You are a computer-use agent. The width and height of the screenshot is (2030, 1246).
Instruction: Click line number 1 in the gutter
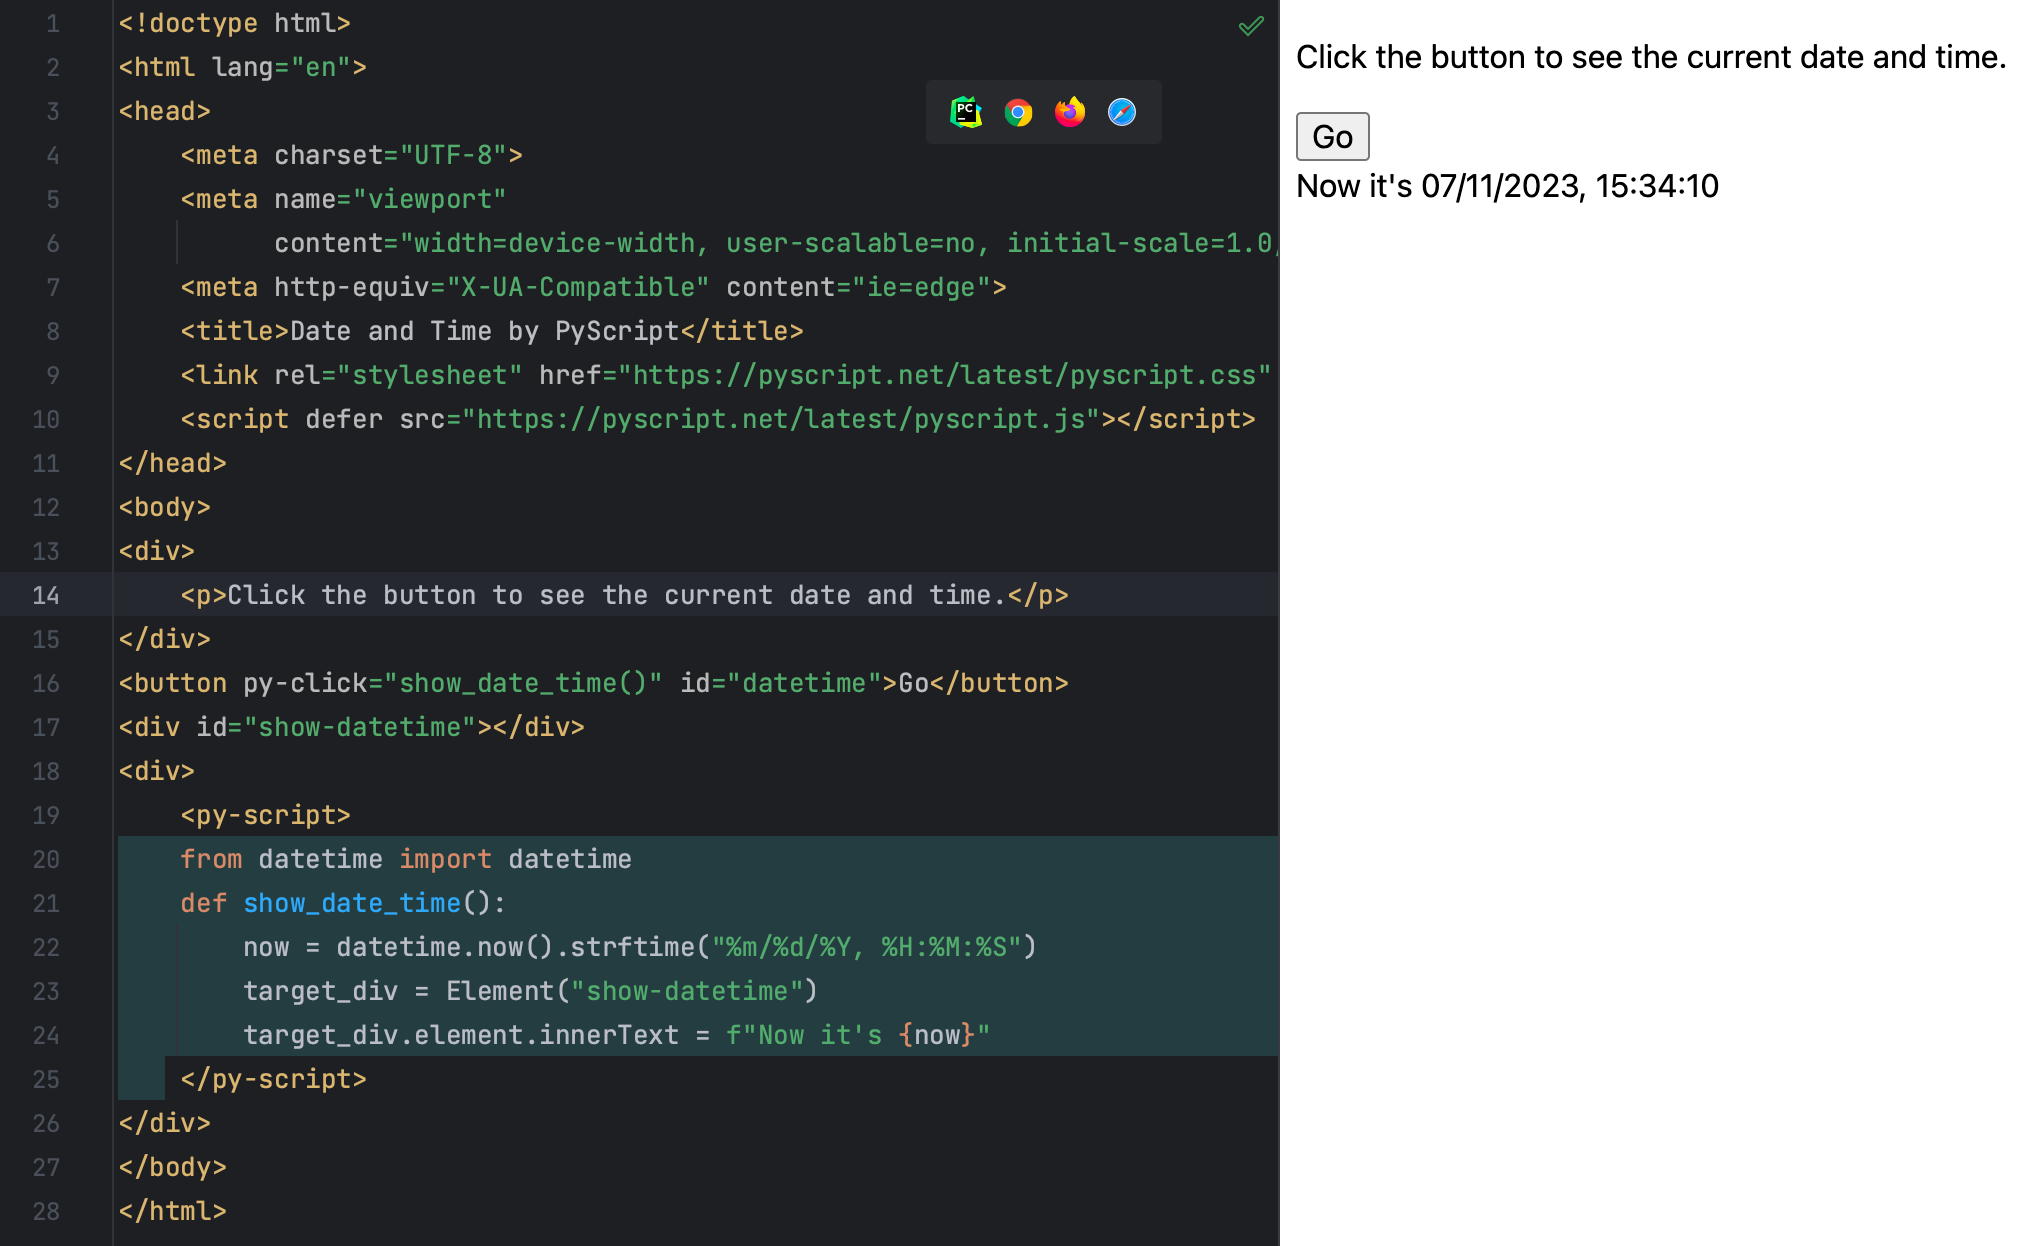coord(52,23)
